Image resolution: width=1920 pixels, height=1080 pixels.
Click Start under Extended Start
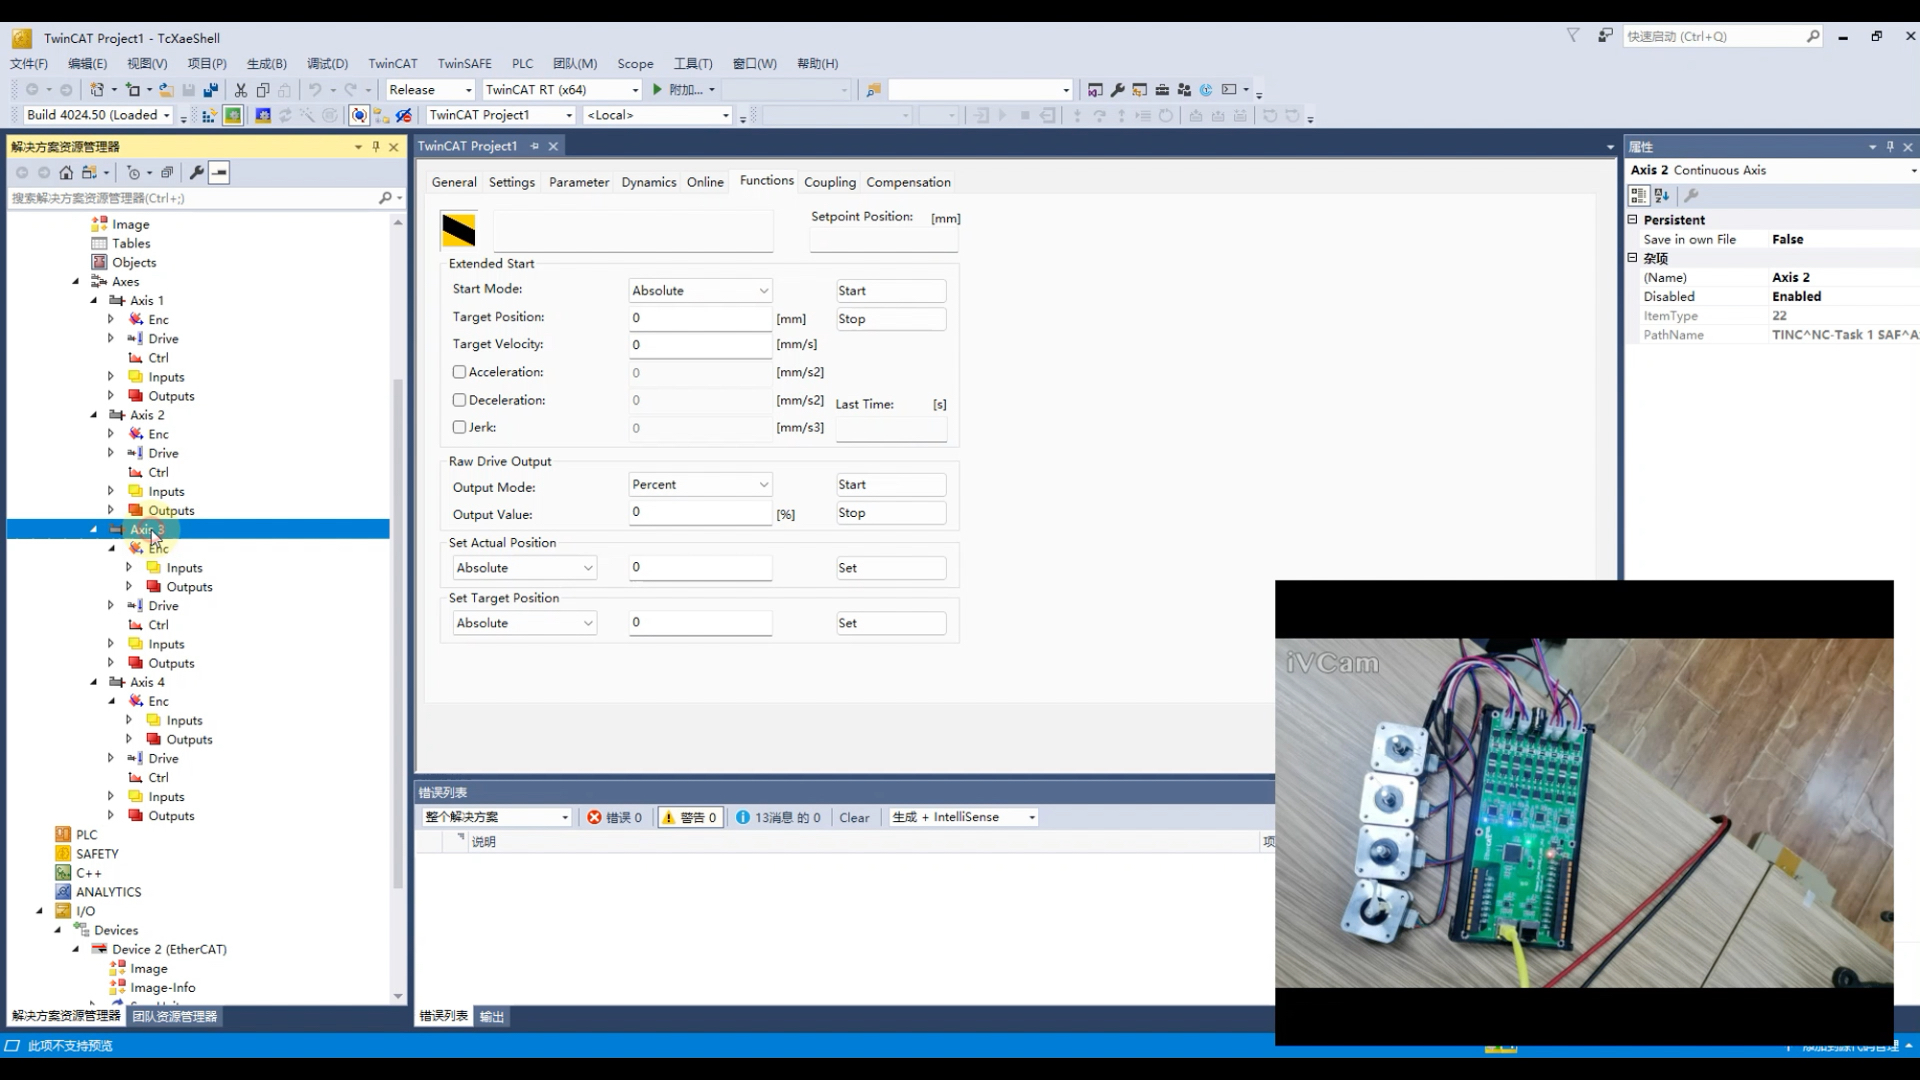pos(890,291)
